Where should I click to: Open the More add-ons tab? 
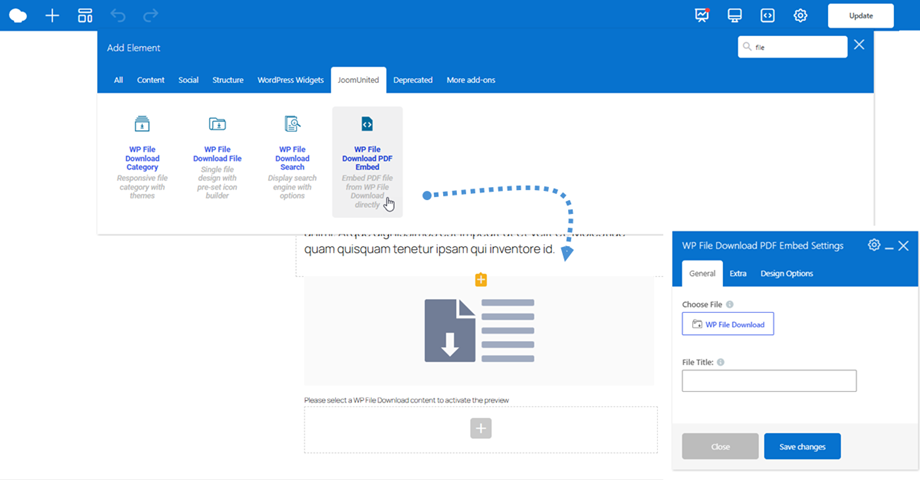471,80
